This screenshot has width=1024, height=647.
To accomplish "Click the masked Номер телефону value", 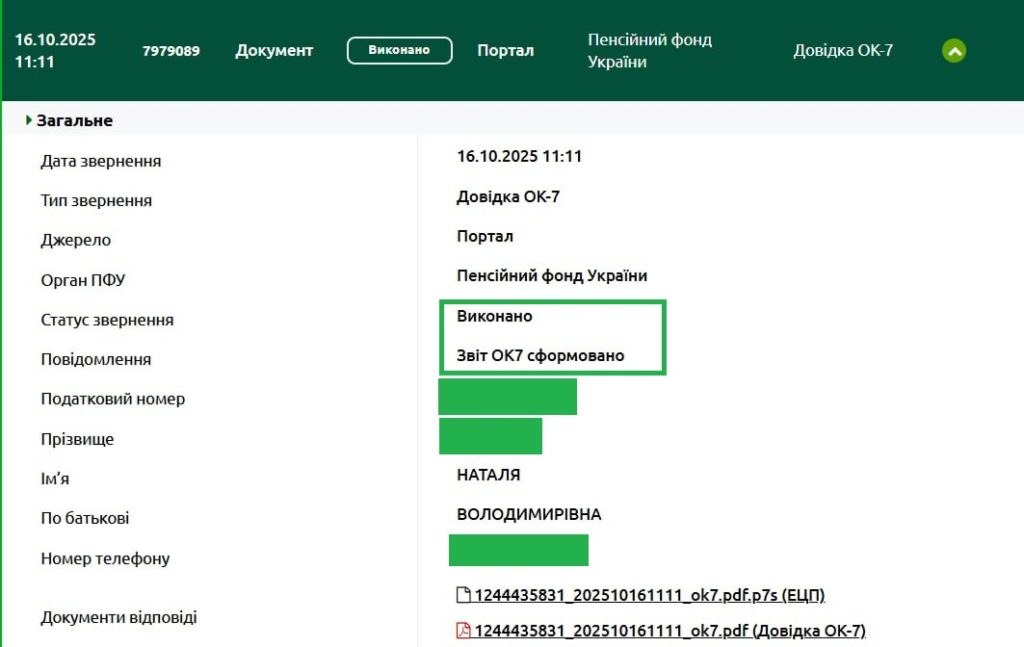I will (x=518, y=550).
